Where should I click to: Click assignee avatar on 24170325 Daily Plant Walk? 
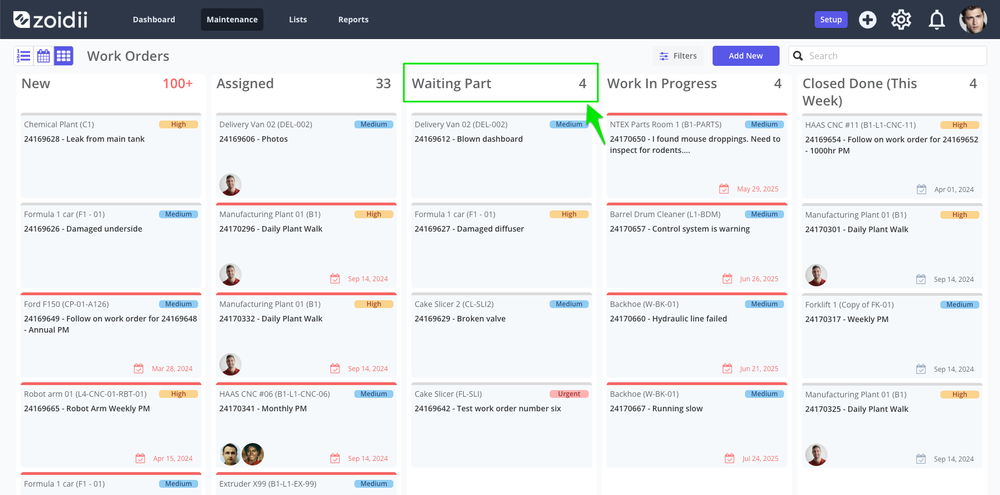tap(816, 455)
